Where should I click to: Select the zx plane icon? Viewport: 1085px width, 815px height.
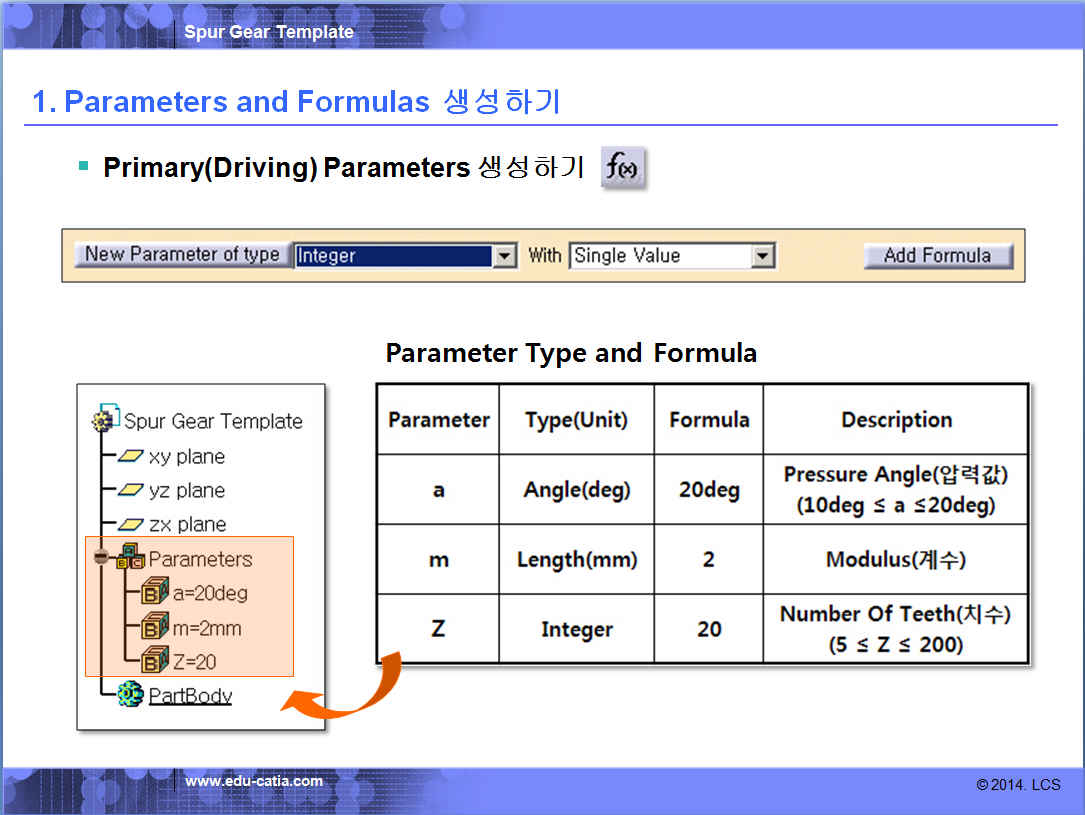[x=130, y=525]
